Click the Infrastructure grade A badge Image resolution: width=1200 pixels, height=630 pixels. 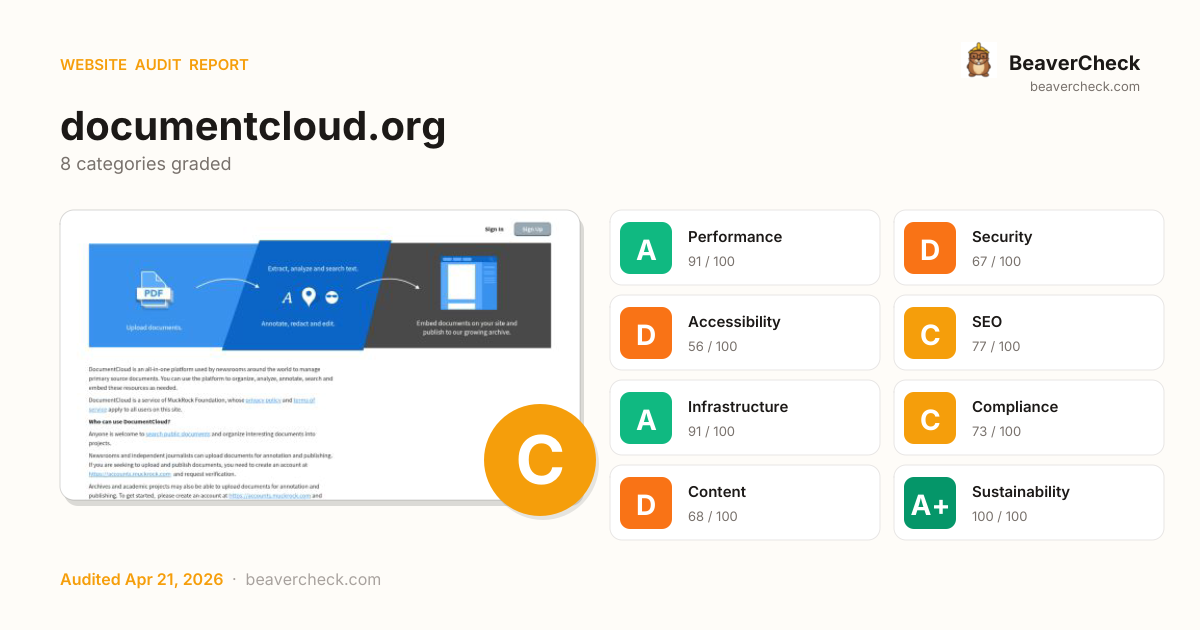point(646,418)
